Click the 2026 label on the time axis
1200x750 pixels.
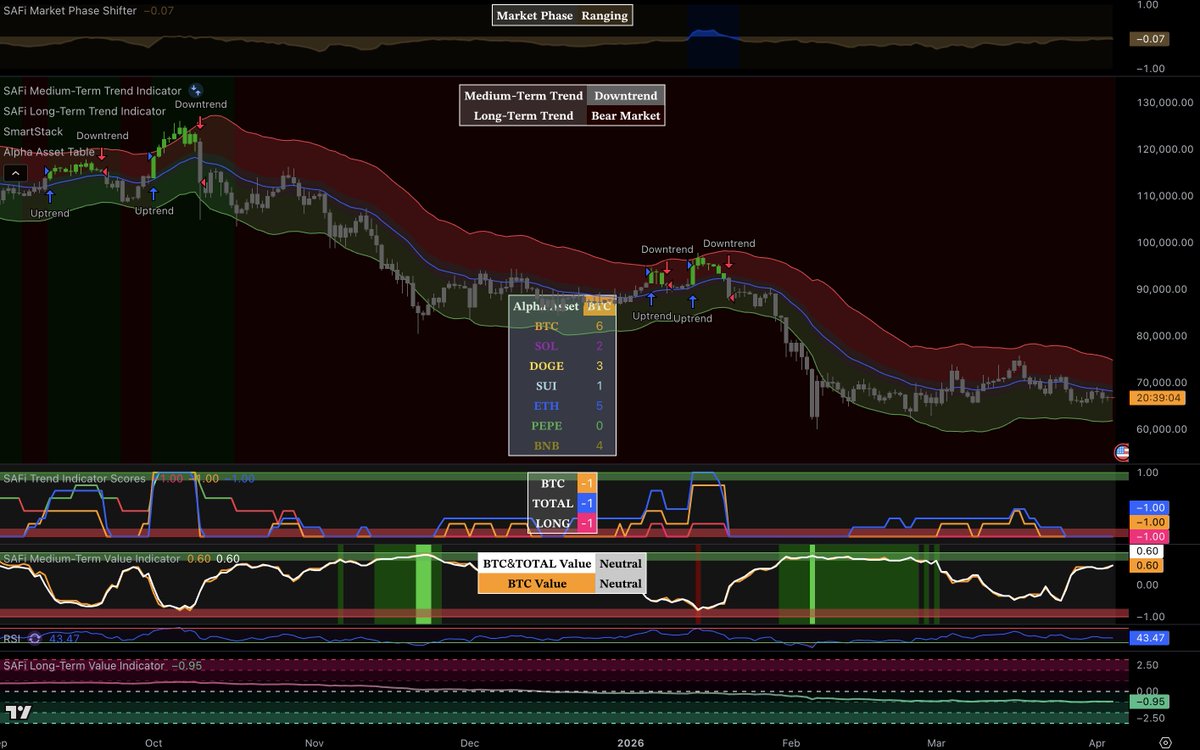(630, 743)
